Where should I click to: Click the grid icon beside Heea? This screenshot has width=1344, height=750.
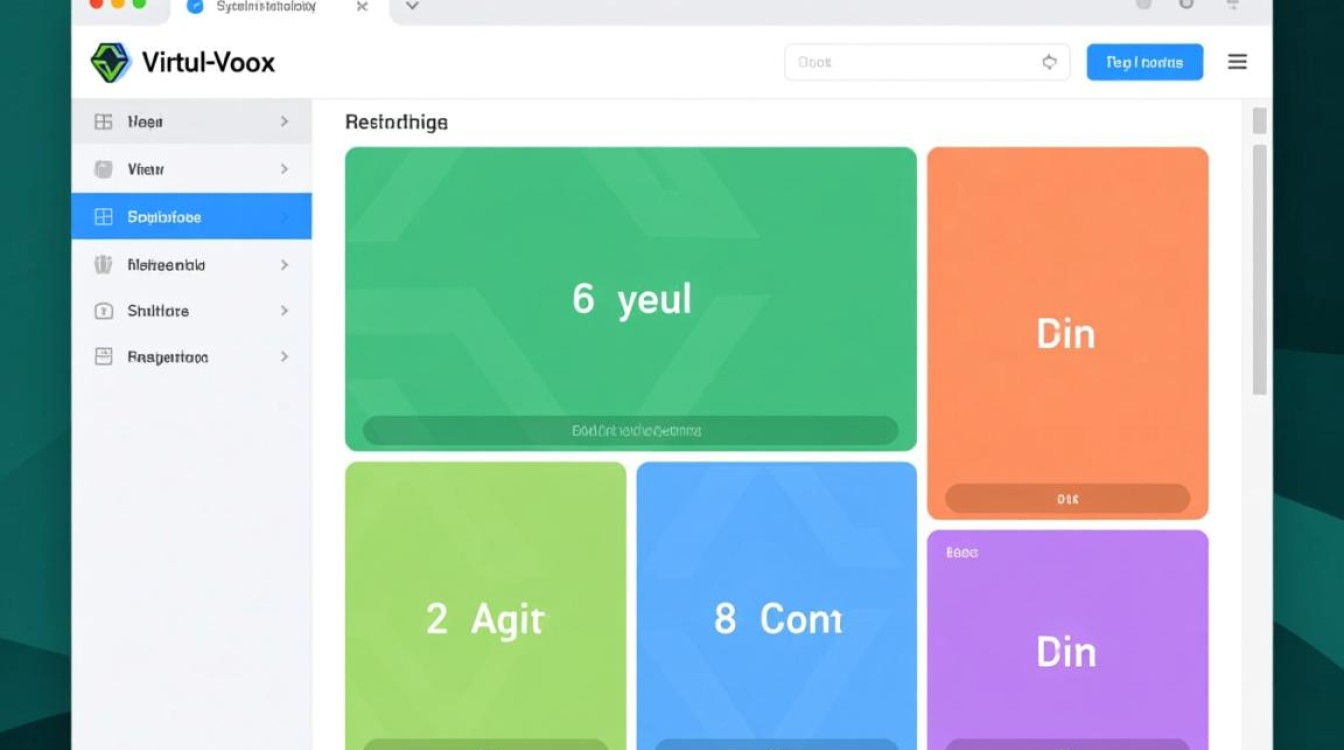103,122
